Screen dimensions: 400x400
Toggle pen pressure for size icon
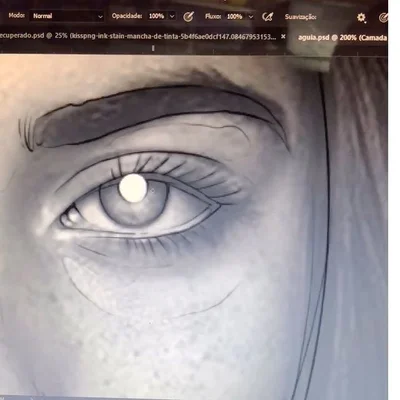(383, 18)
